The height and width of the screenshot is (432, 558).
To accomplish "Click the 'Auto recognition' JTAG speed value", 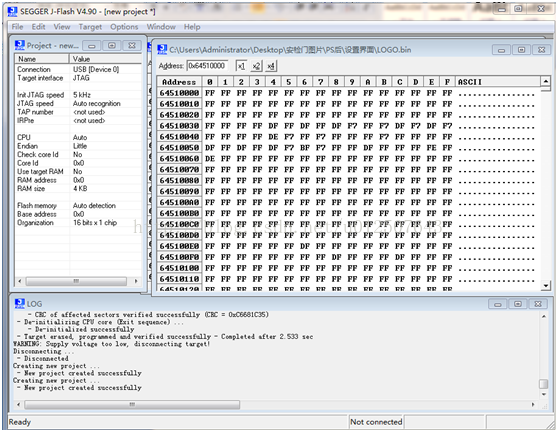I will [97, 104].
